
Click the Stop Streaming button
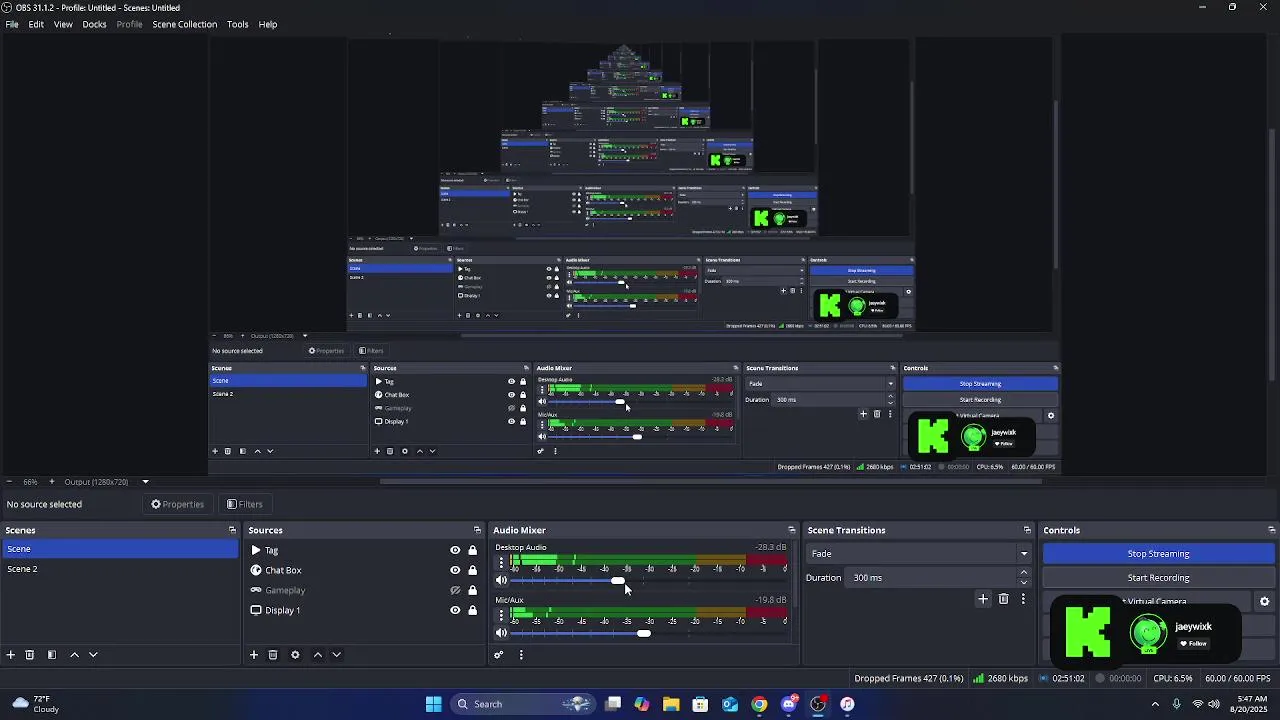pos(1158,554)
